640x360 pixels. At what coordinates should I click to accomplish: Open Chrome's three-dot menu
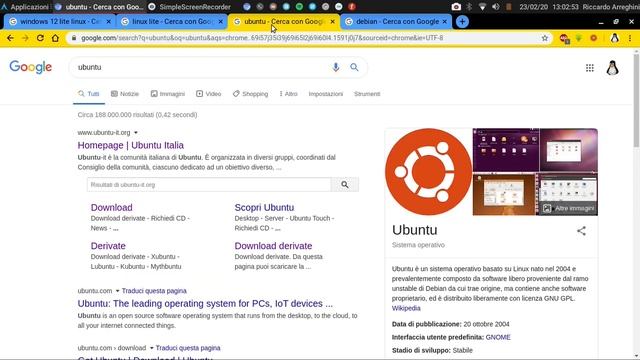630,38
